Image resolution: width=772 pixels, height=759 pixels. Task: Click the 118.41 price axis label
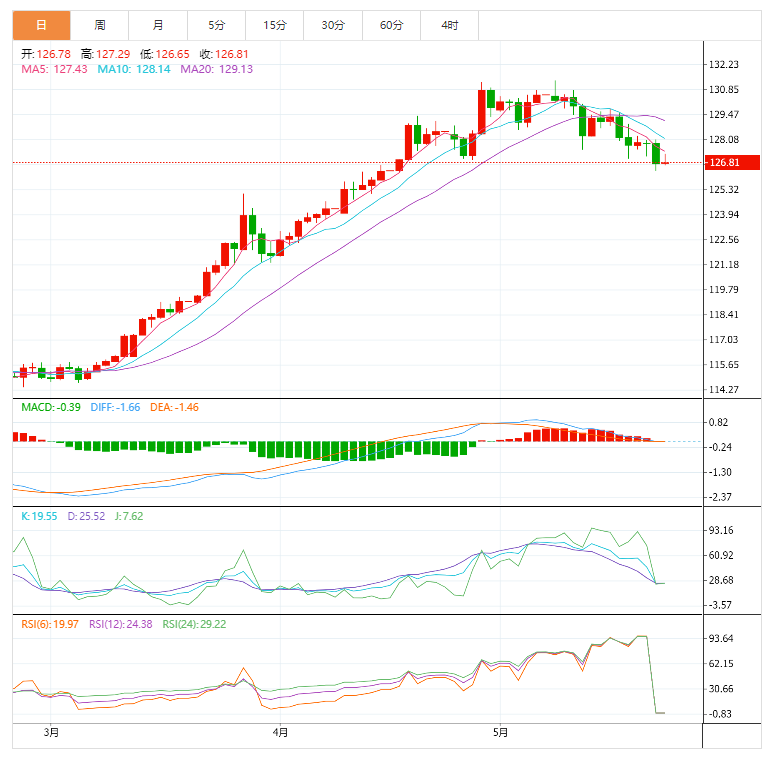click(724, 315)
